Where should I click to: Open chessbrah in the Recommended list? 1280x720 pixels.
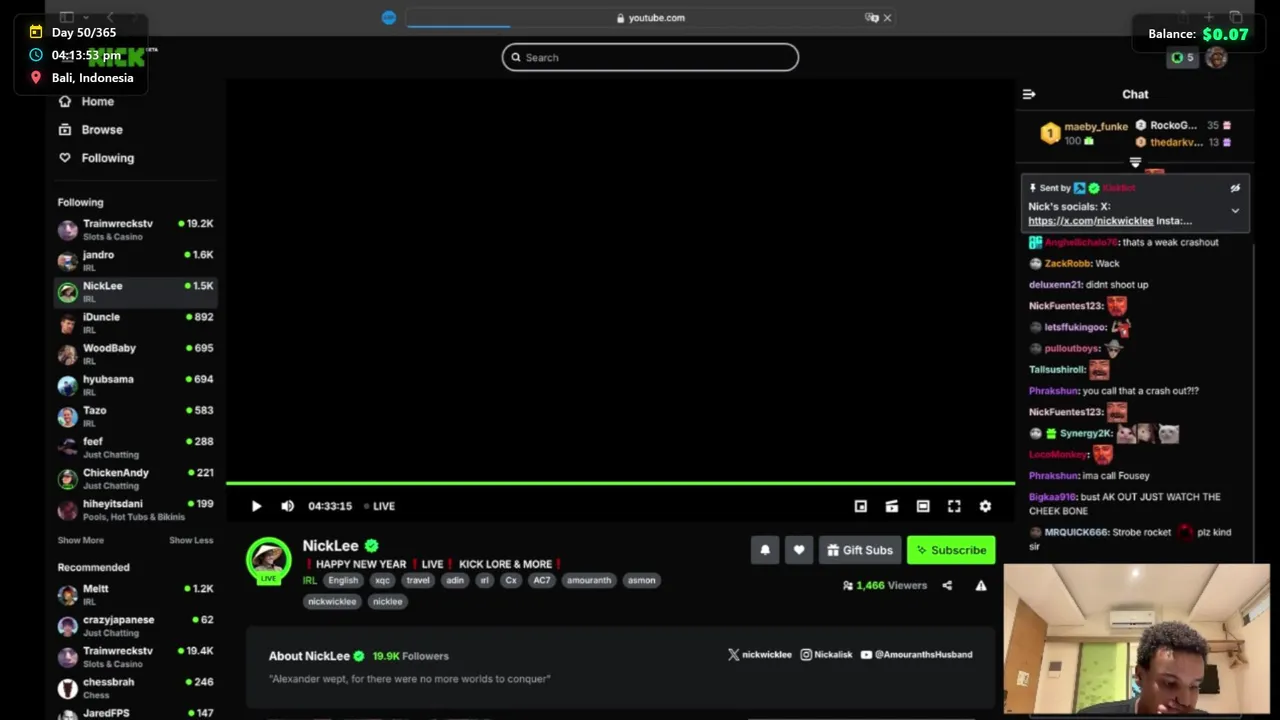(135, 688)
